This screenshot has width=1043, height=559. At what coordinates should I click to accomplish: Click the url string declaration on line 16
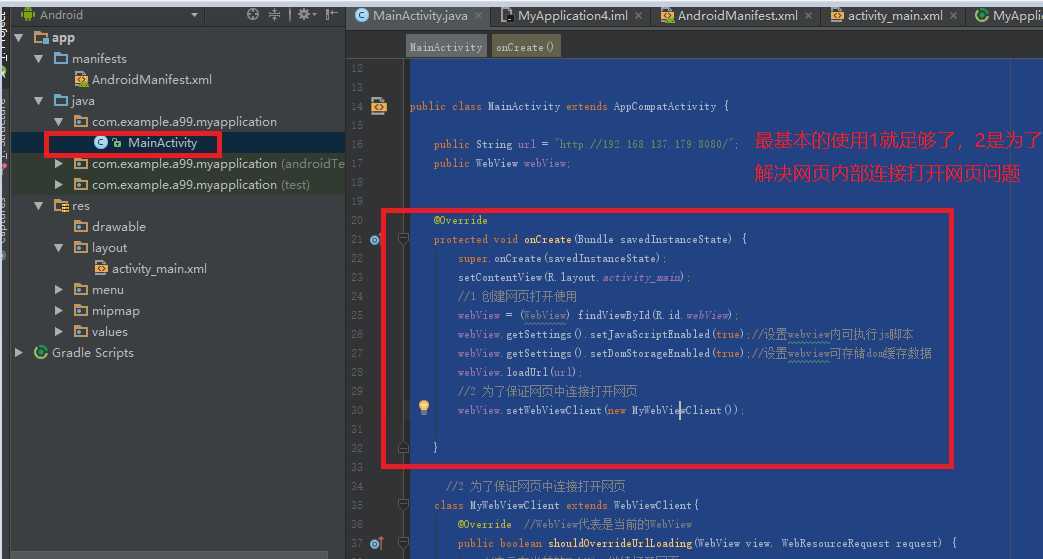[585, 144]
